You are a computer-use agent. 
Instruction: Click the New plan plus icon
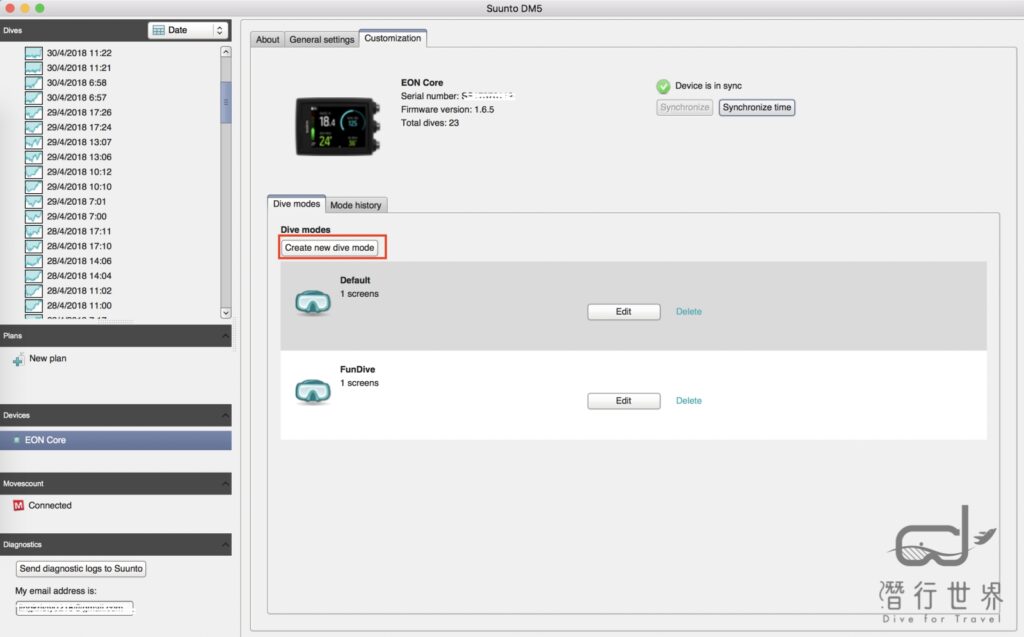coord(18,359)
